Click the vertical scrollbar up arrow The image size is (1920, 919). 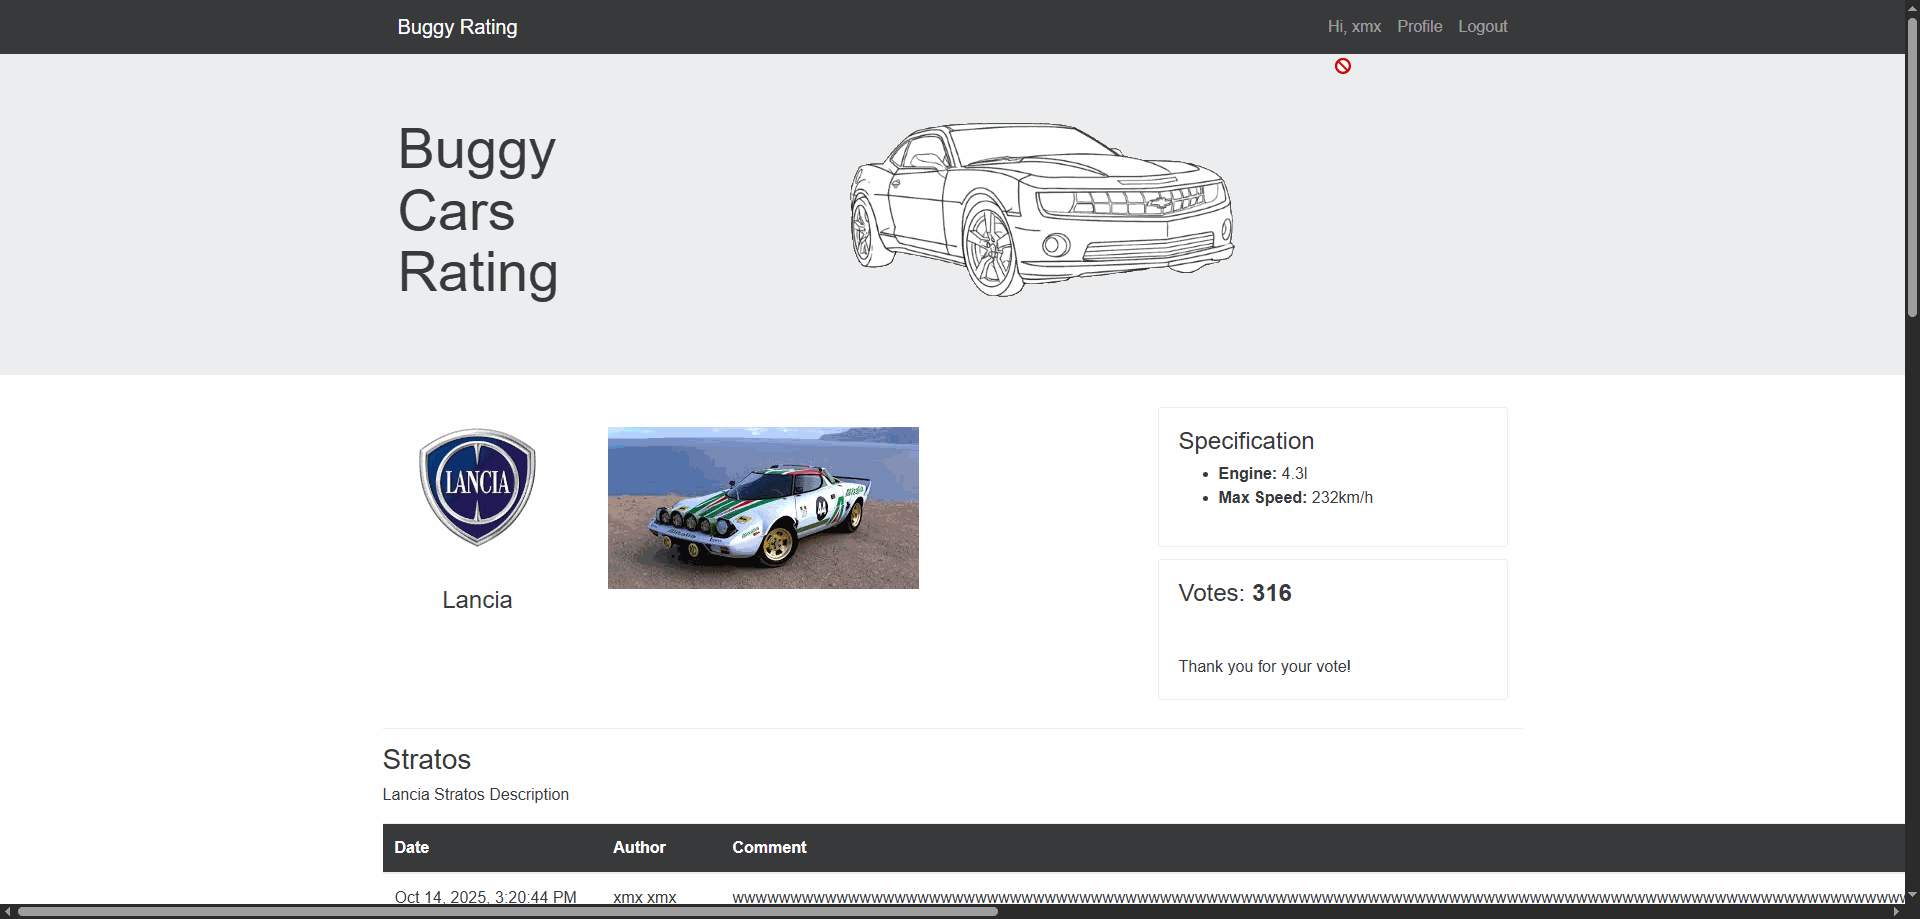(1912, 8)
